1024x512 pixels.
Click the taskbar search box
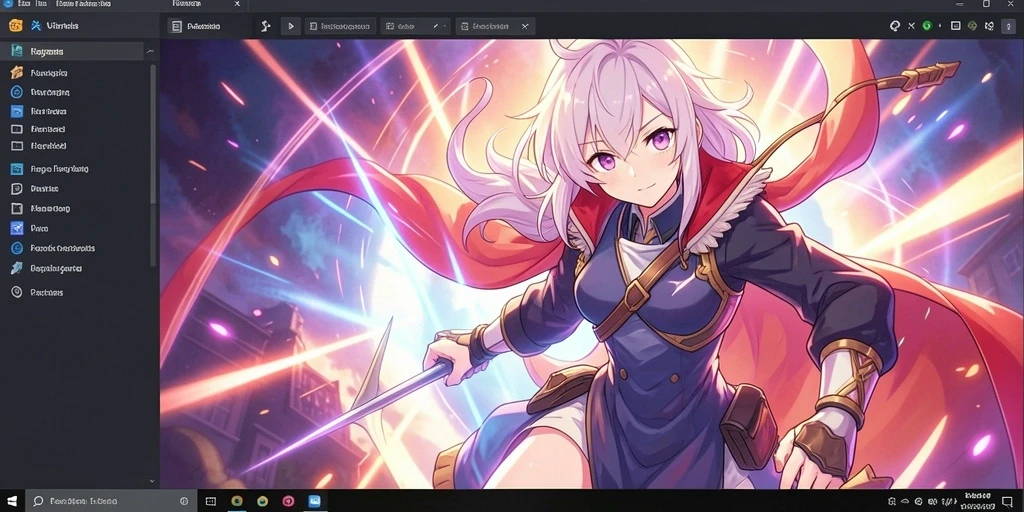coord(110,501)
